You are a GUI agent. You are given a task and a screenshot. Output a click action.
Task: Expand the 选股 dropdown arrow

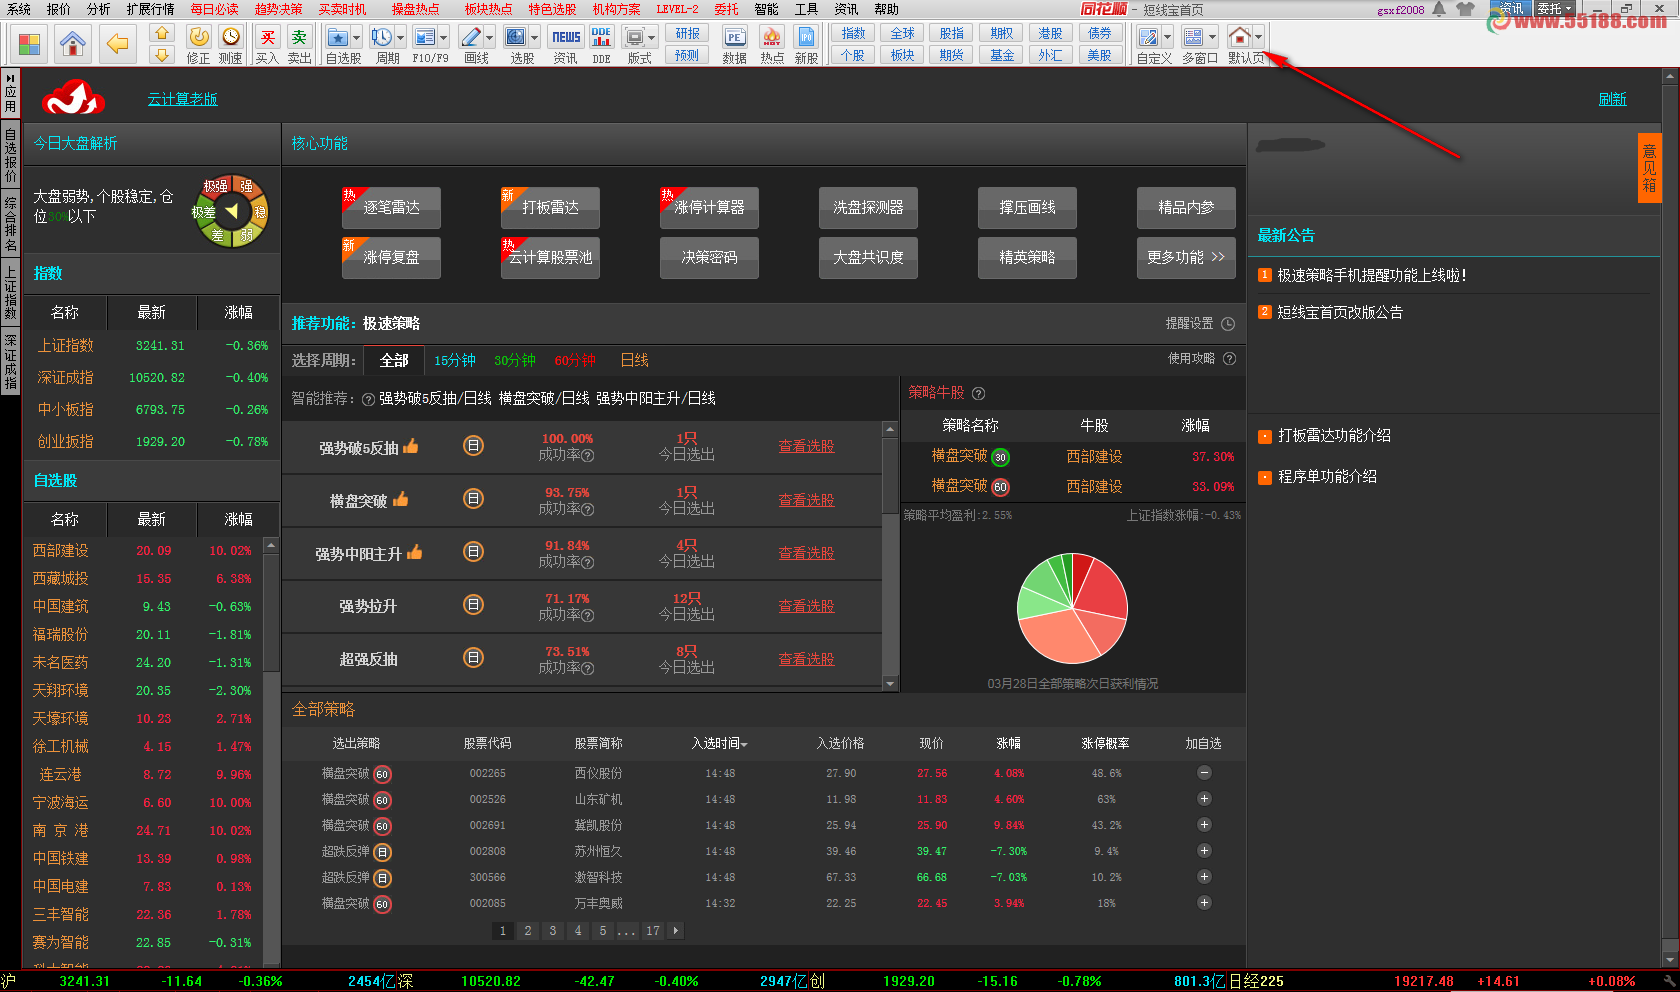[535, 38]
